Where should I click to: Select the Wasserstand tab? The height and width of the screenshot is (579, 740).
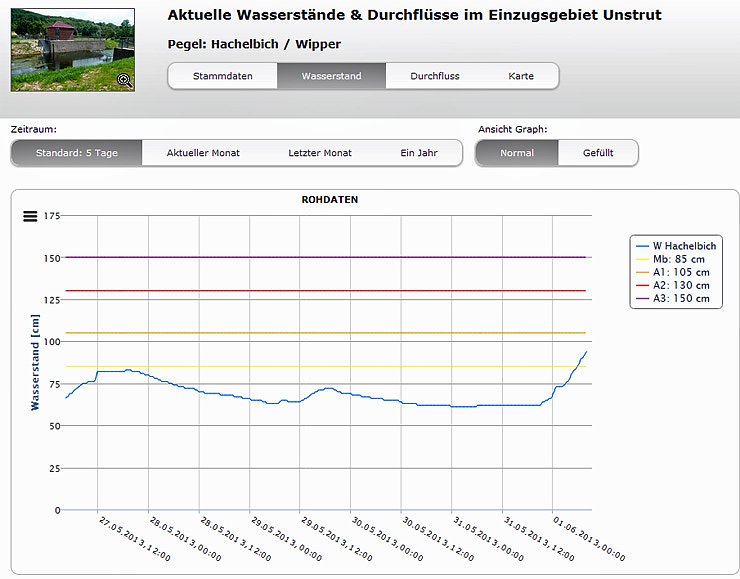pos(331,76)
